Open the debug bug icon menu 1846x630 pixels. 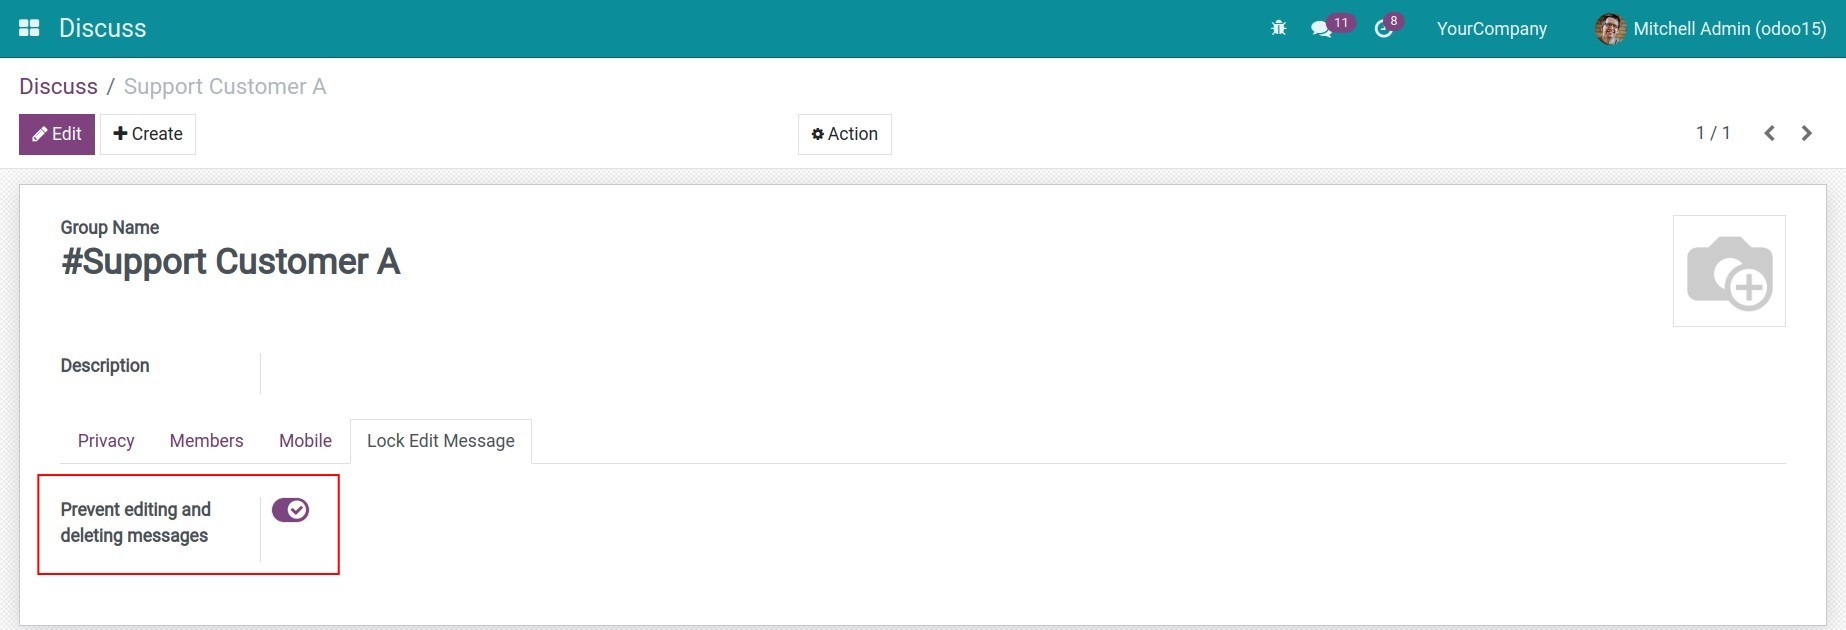tap(1278, 29)
